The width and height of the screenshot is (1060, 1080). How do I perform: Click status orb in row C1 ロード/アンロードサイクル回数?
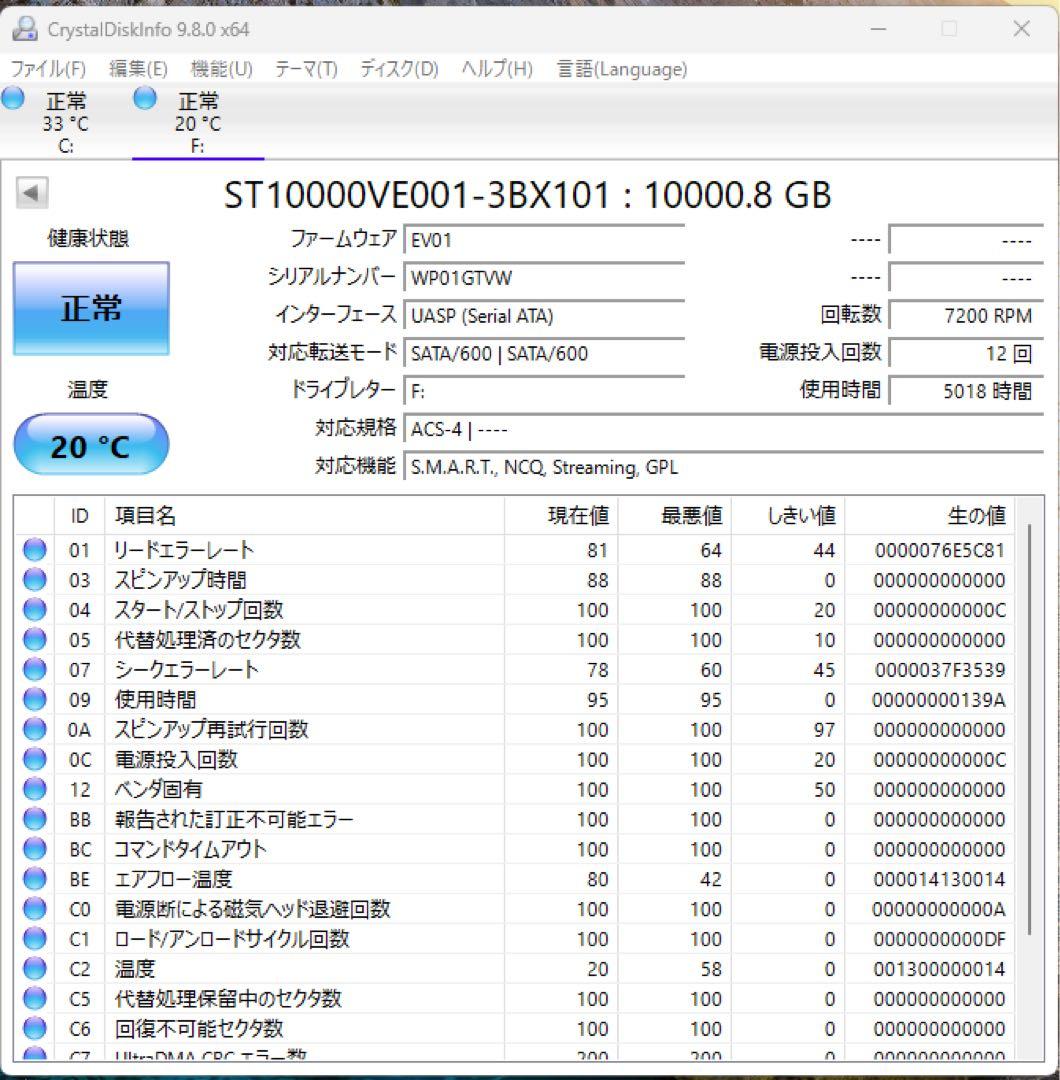point(34,939)
